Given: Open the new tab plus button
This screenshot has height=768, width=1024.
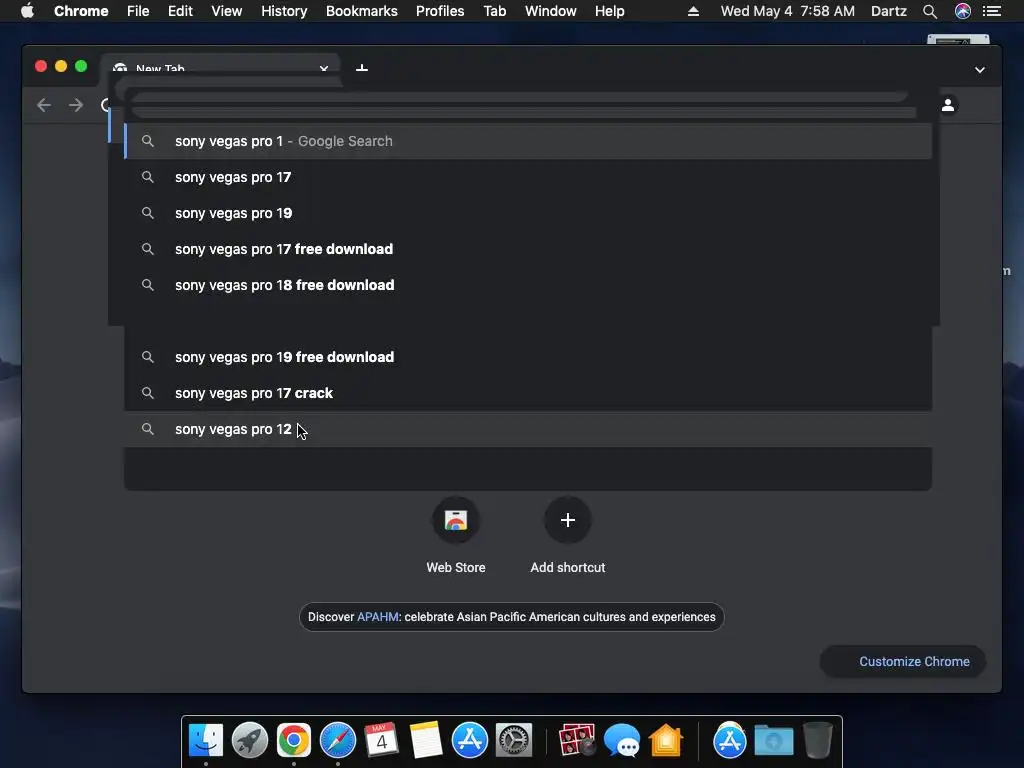Looking at the screenshot, I should point(362,68).
